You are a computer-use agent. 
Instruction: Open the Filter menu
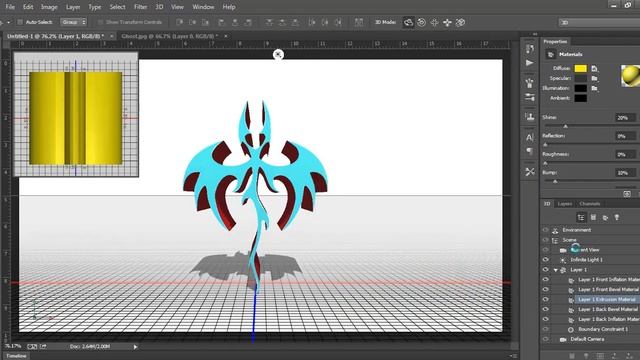coord(140,7)
